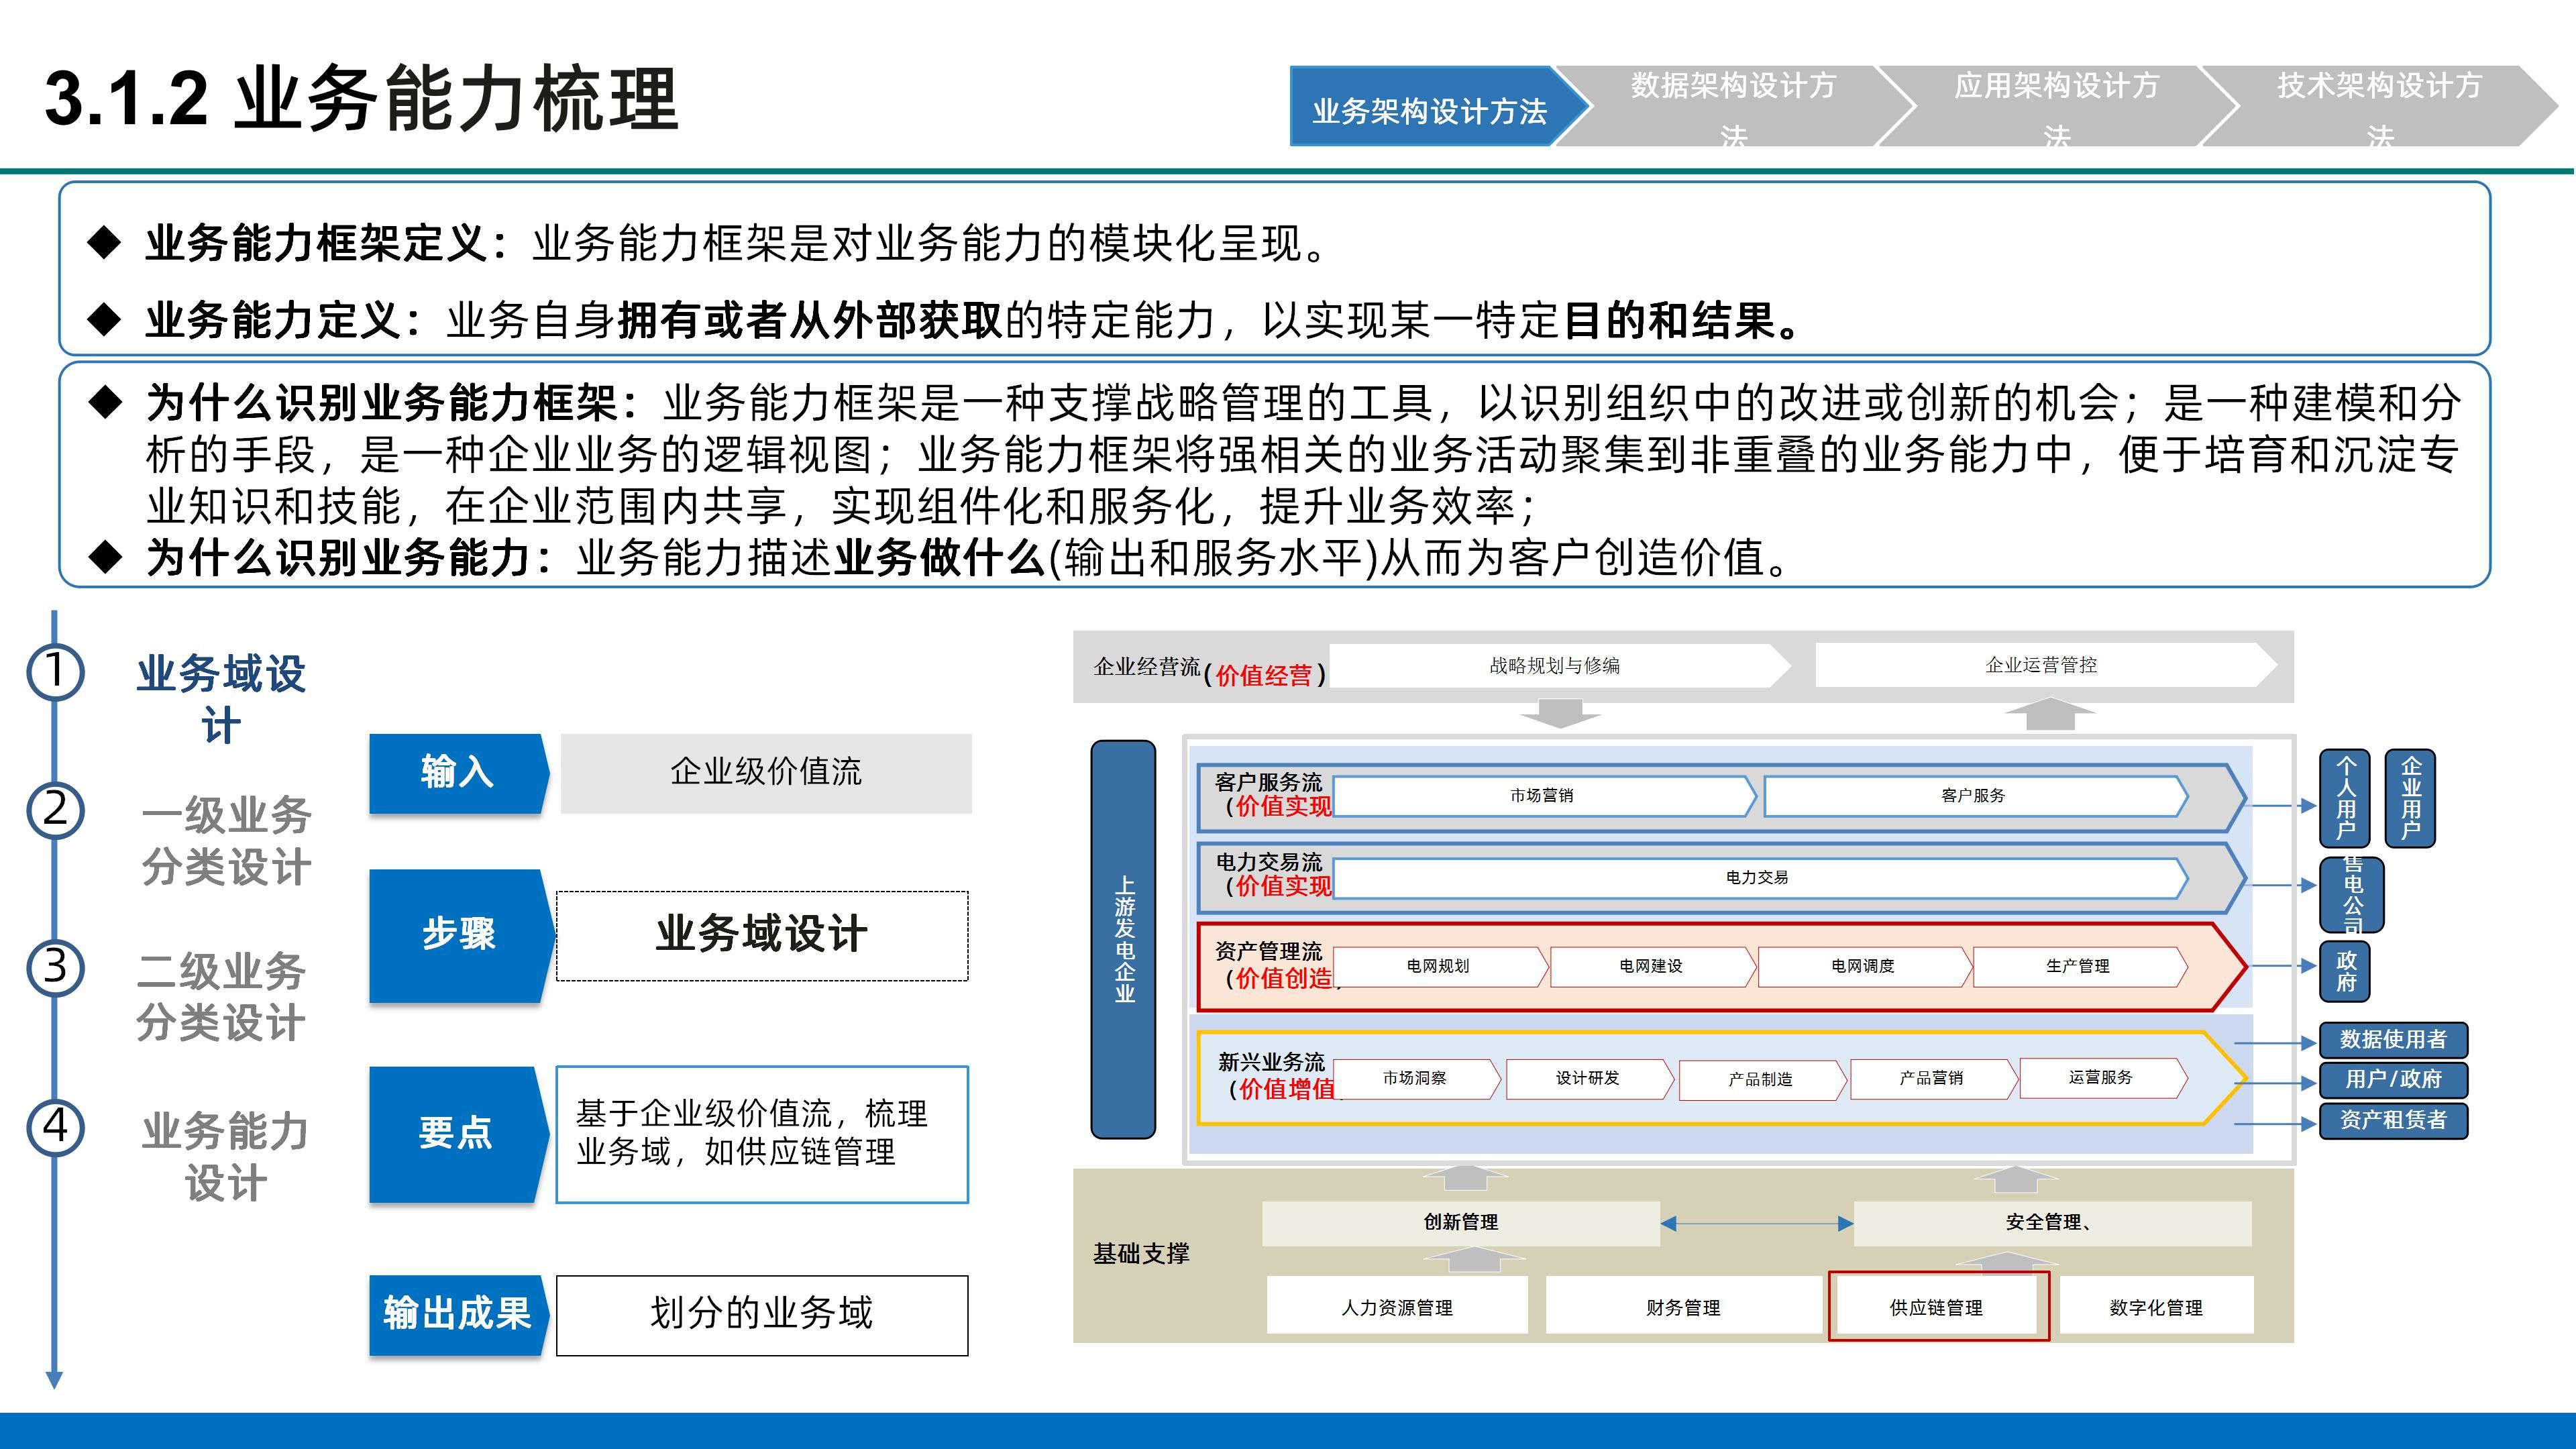Click the 用户/政府 label box
The height and width of the screenshot is (1449, 2576).
[x=2393, y=1080]
